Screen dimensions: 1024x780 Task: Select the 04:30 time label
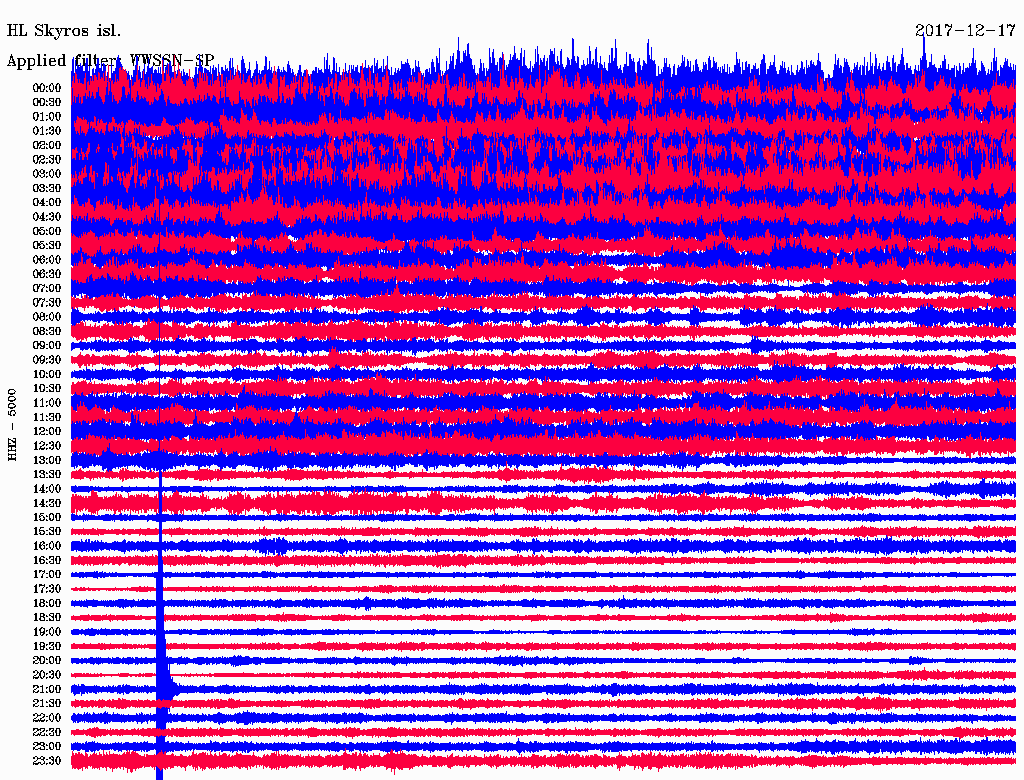pyautogui.click(x=47, y=217)
